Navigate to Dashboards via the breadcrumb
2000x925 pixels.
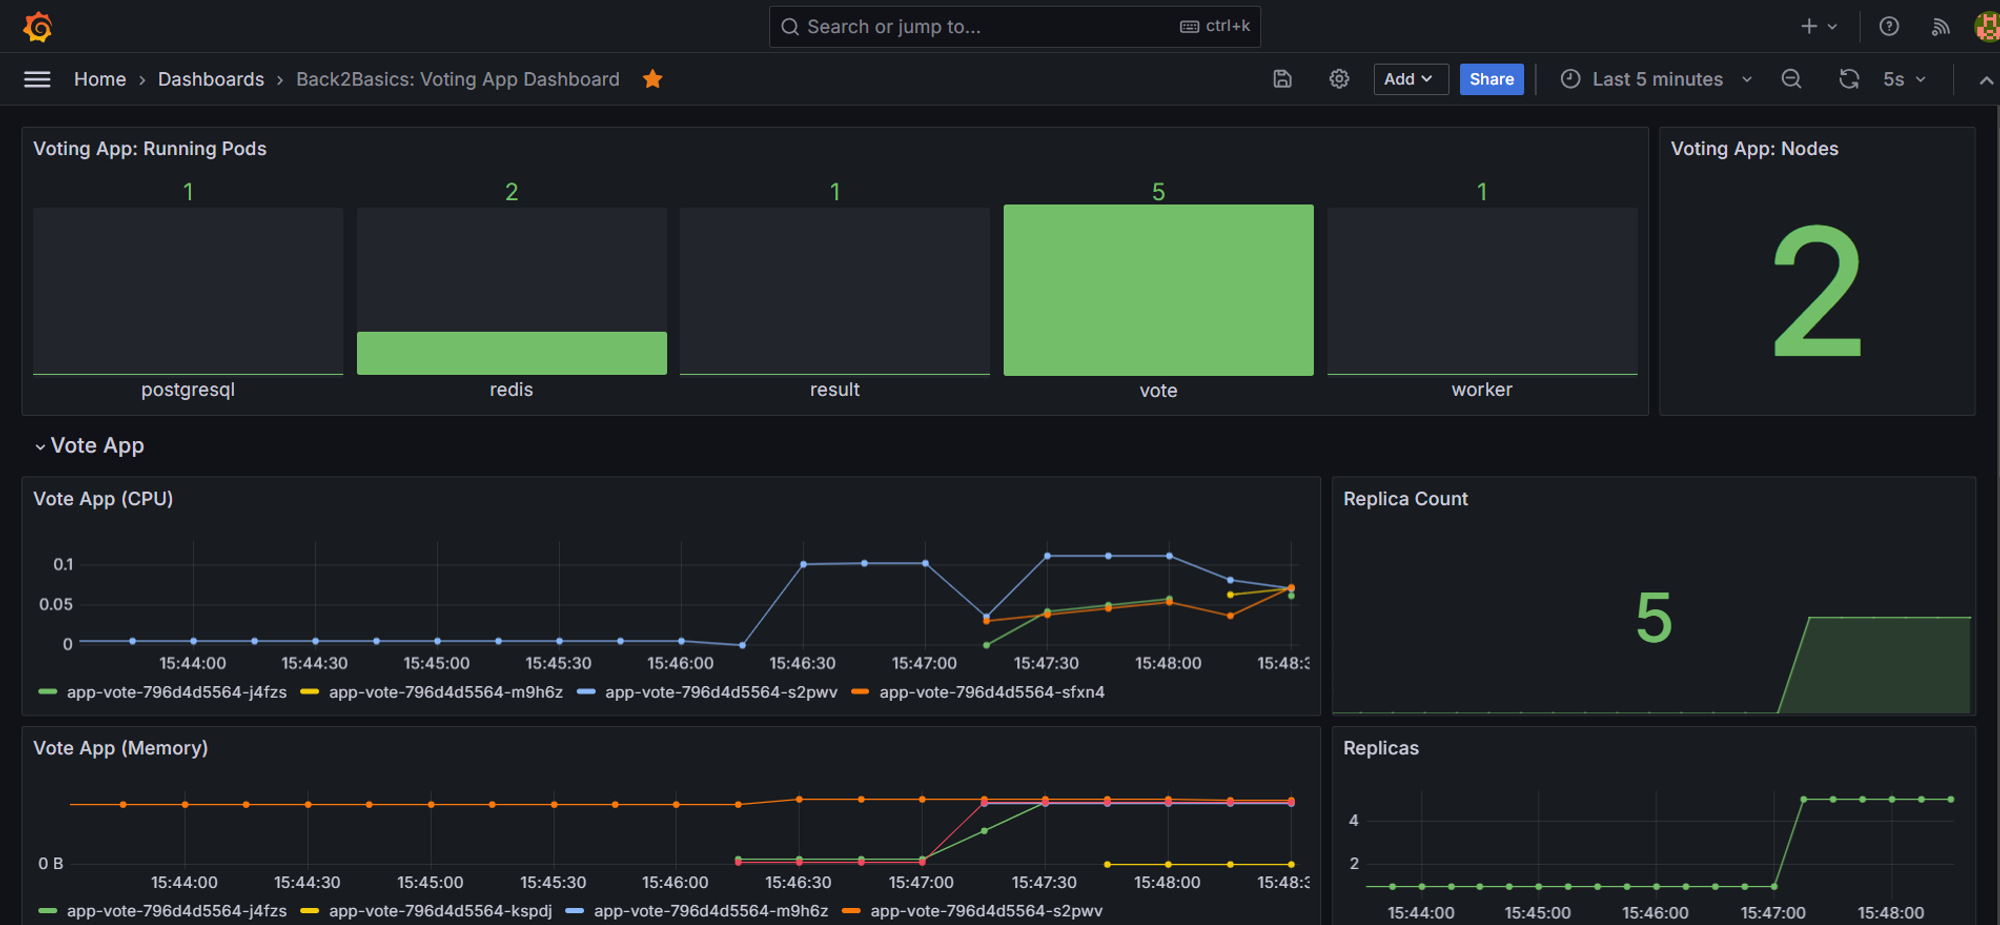[211, 79]
